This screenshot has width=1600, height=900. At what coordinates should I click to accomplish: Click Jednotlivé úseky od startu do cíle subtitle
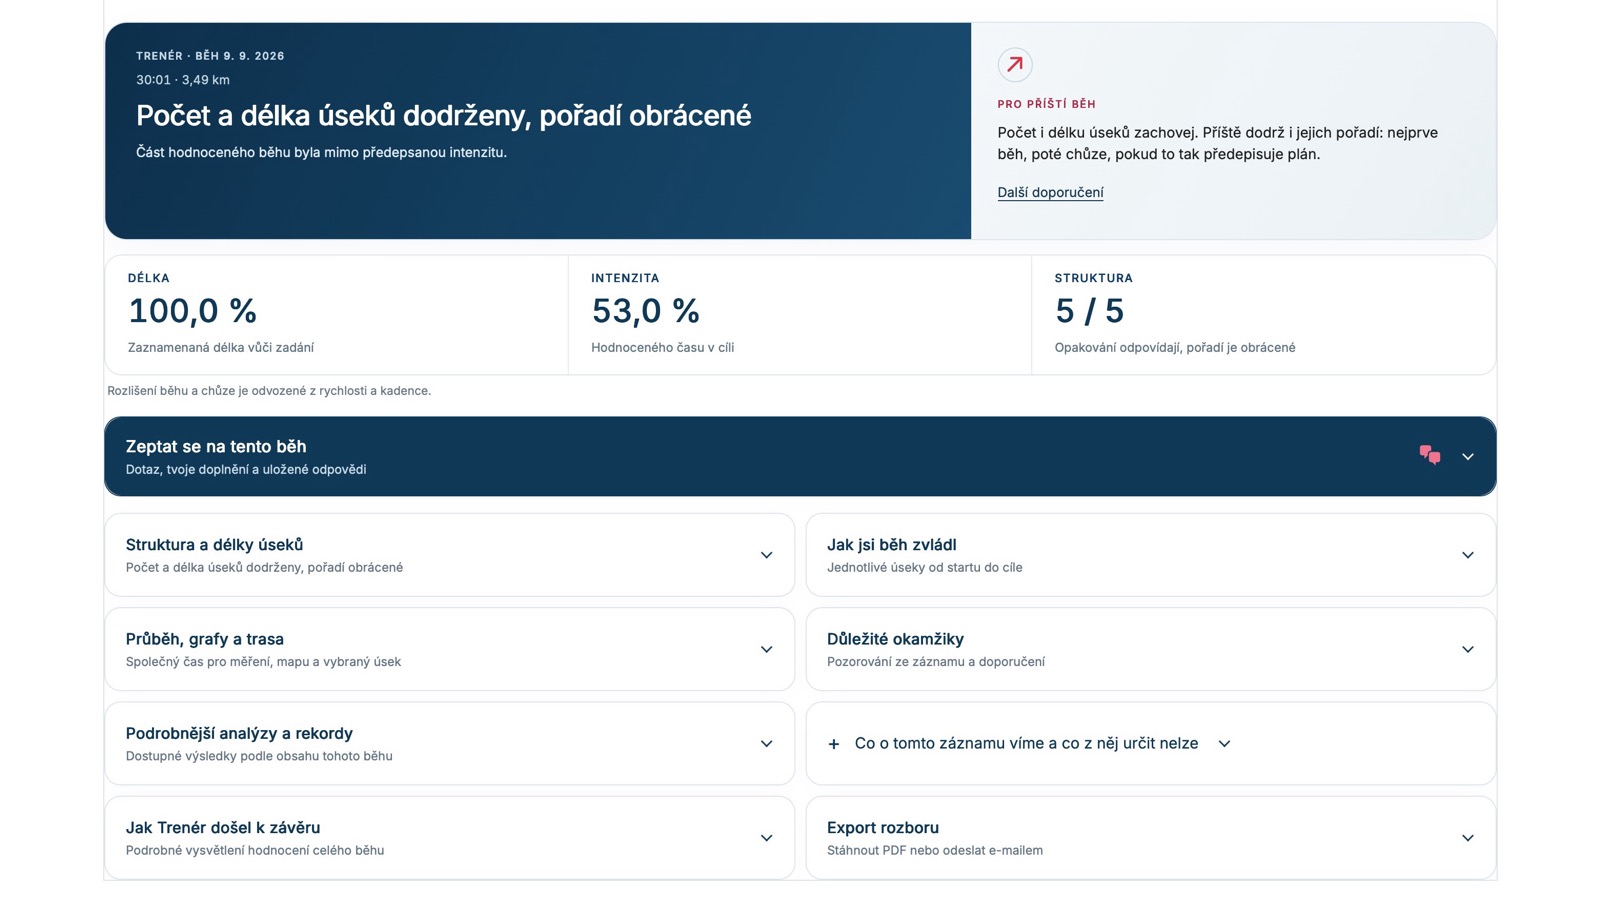(924, 568)
